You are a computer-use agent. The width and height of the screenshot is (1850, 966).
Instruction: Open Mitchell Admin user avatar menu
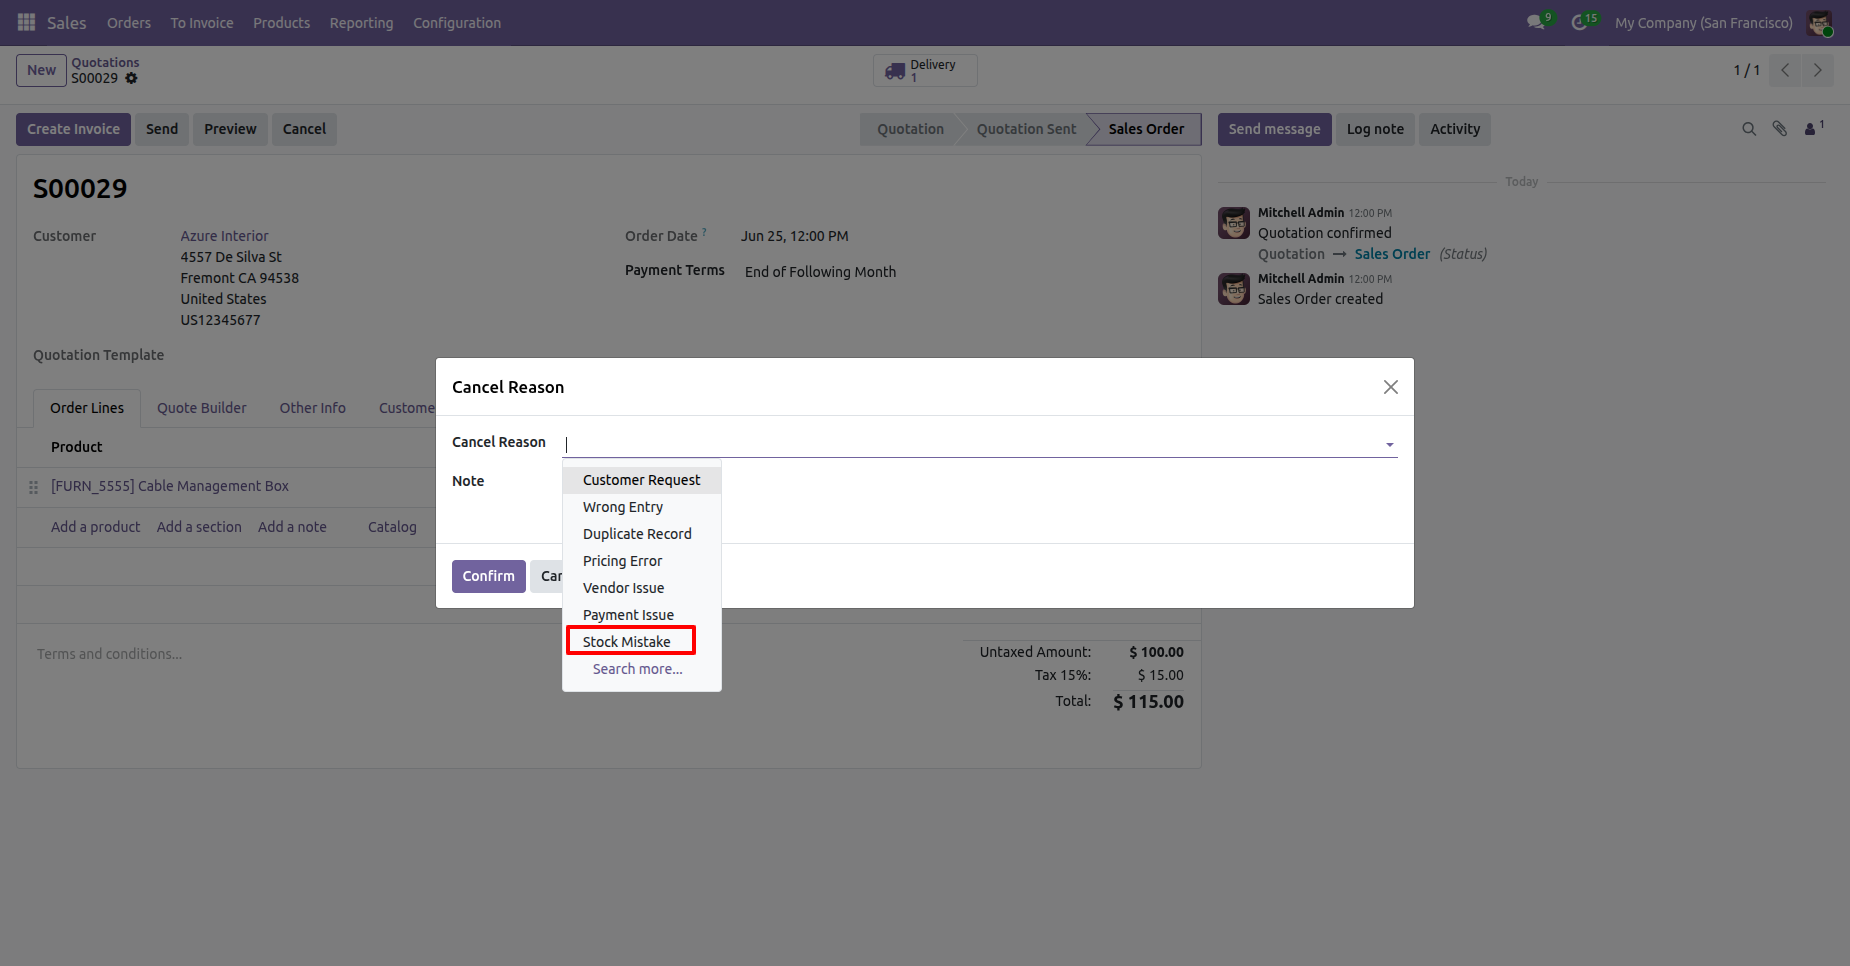pyautogui.click(x=1819, y=22)
